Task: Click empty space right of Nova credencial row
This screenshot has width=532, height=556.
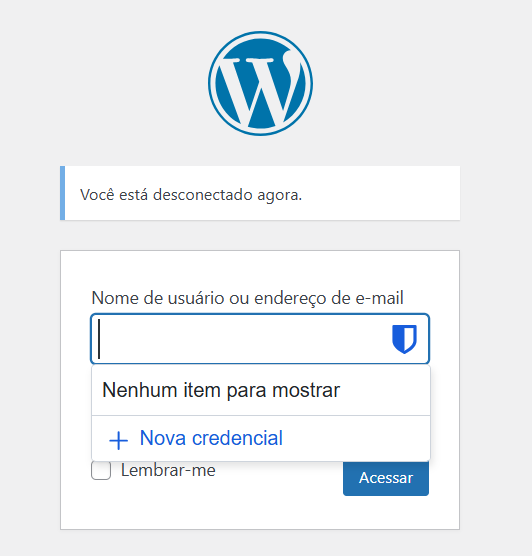Action: [x=356, y=439]
